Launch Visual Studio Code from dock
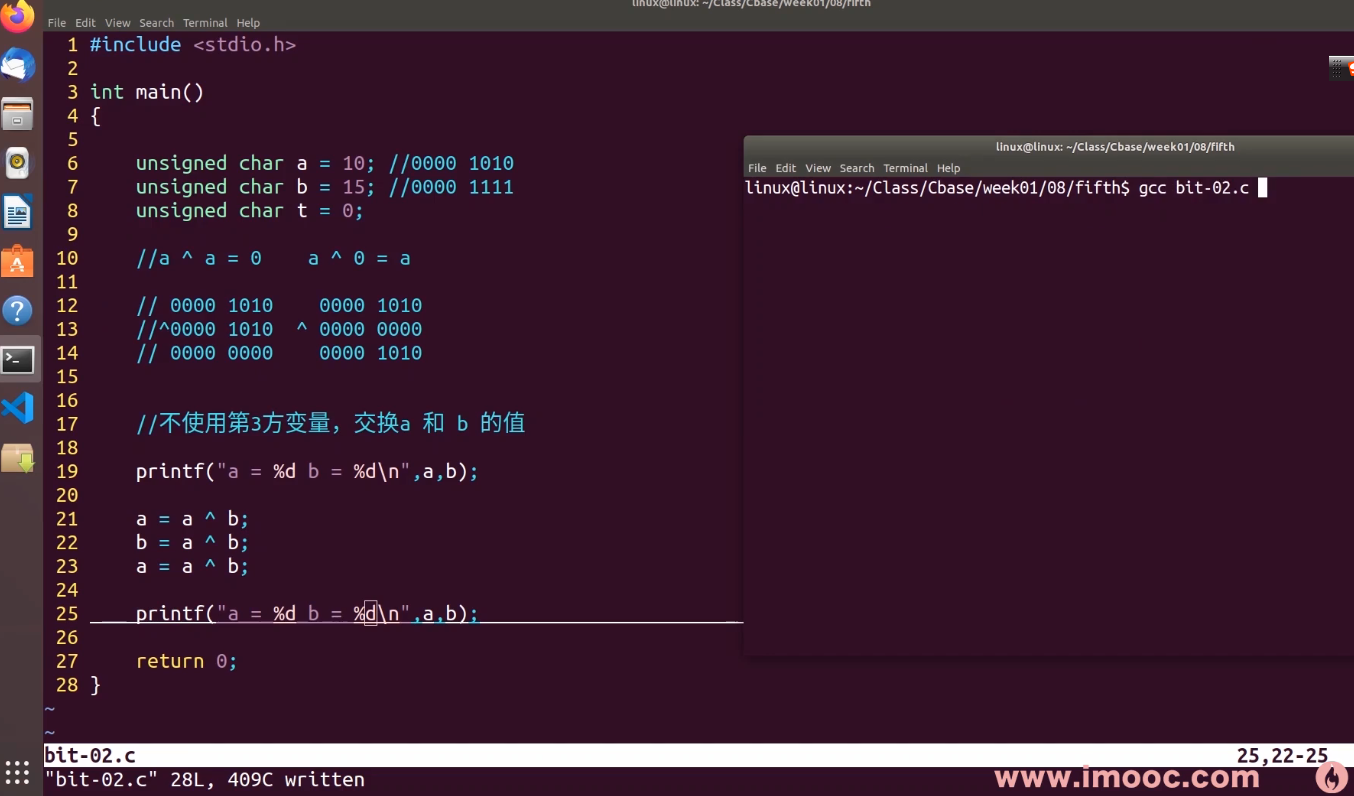 [18, 408]
